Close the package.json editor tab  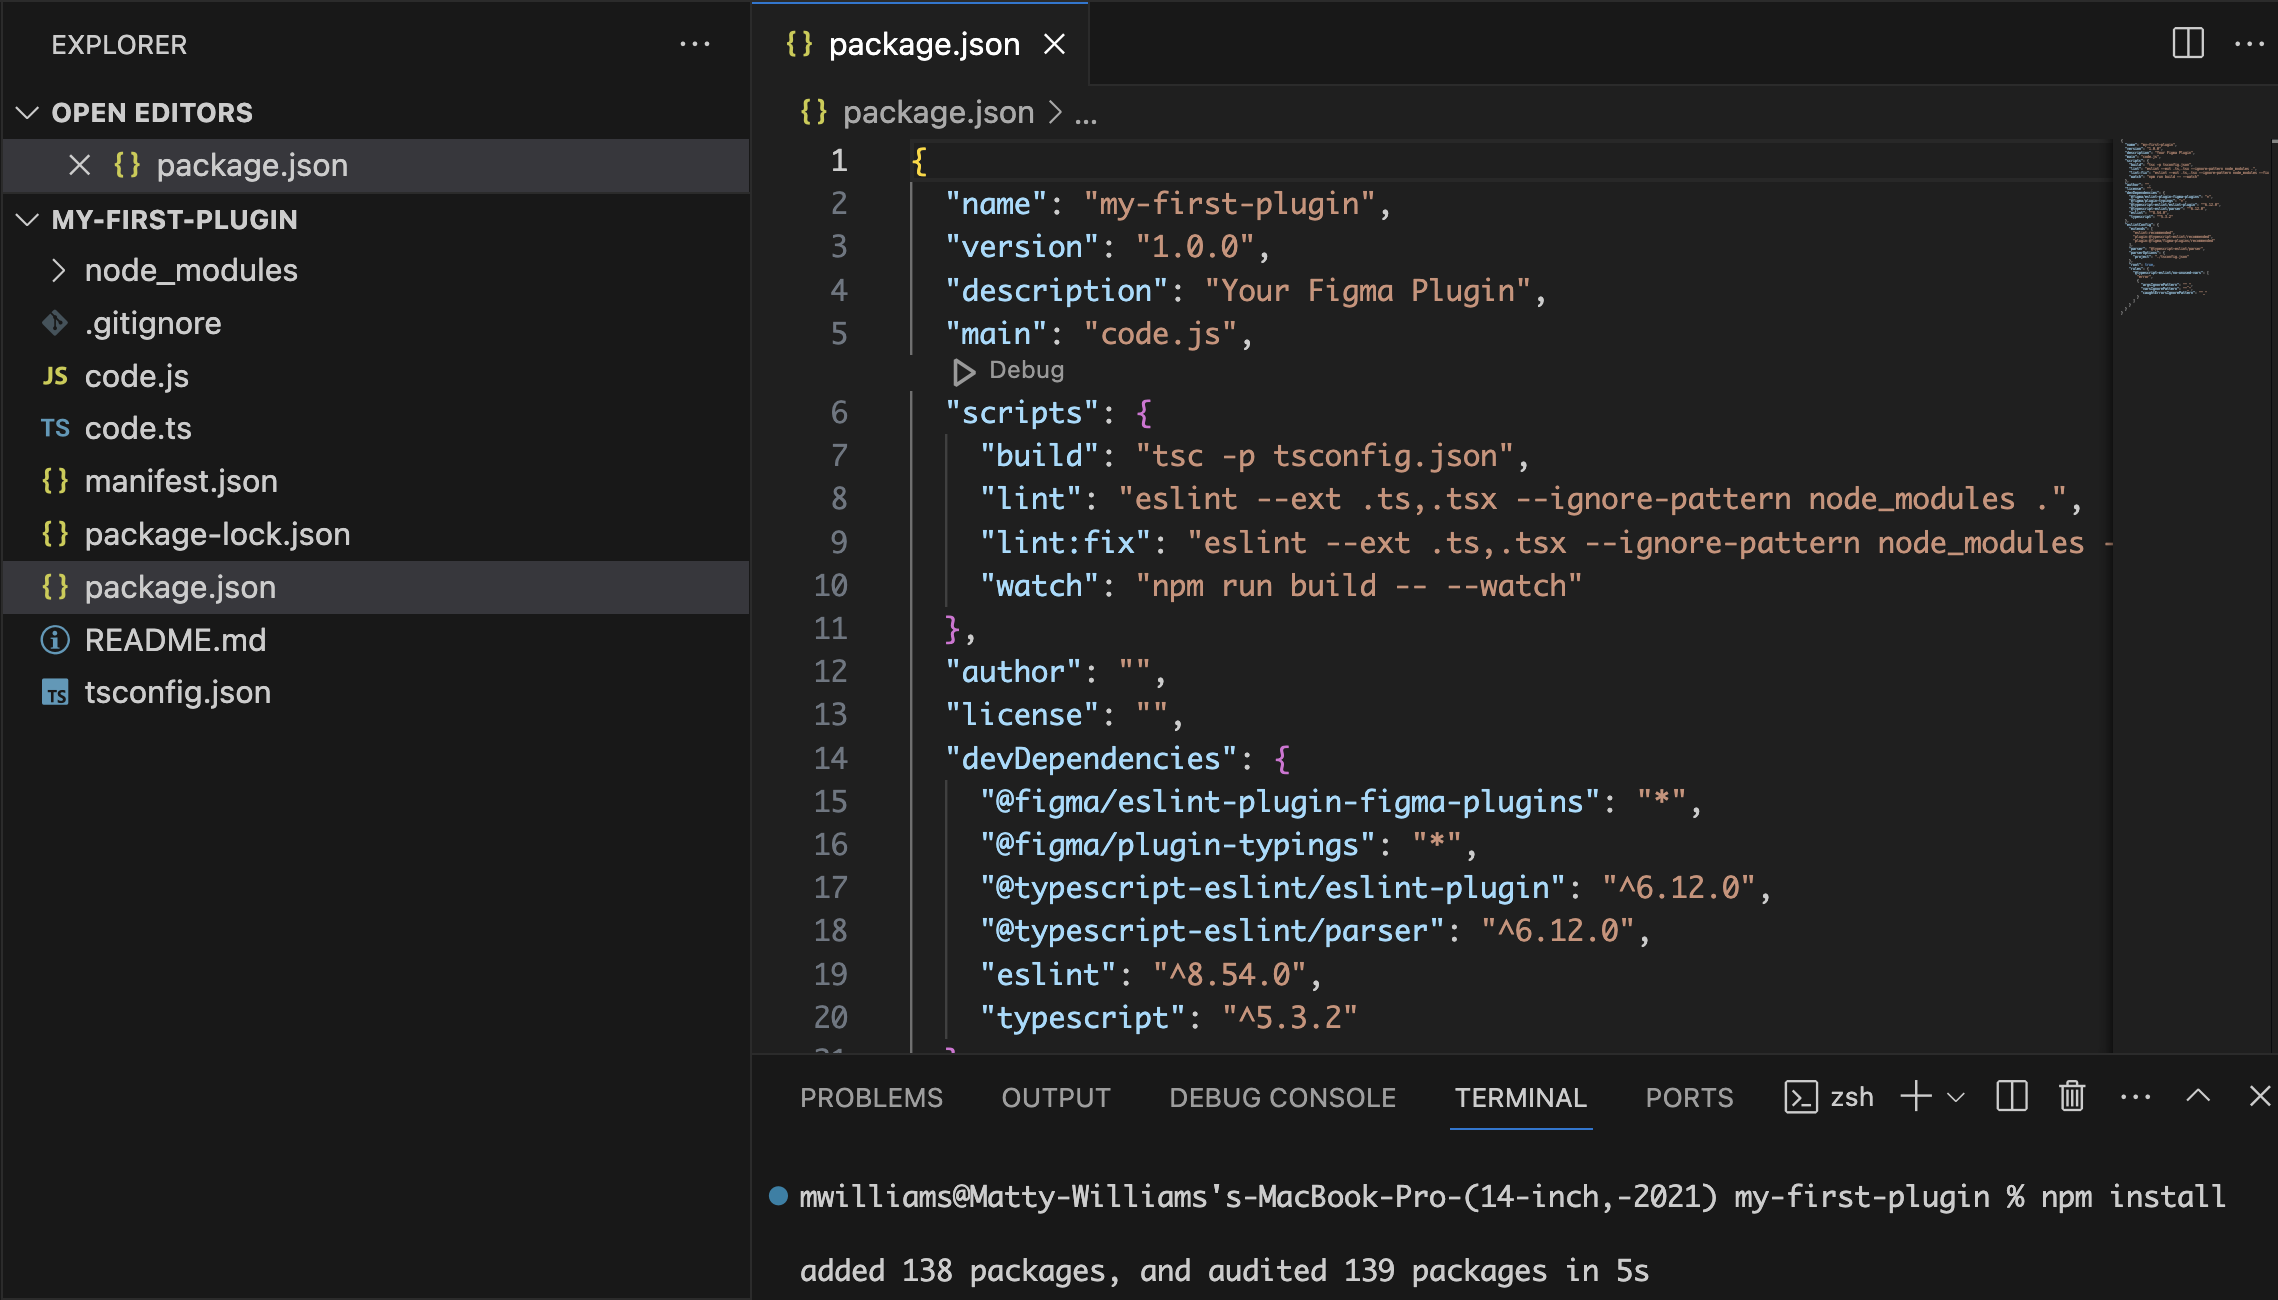click(x=1054, y=44)
